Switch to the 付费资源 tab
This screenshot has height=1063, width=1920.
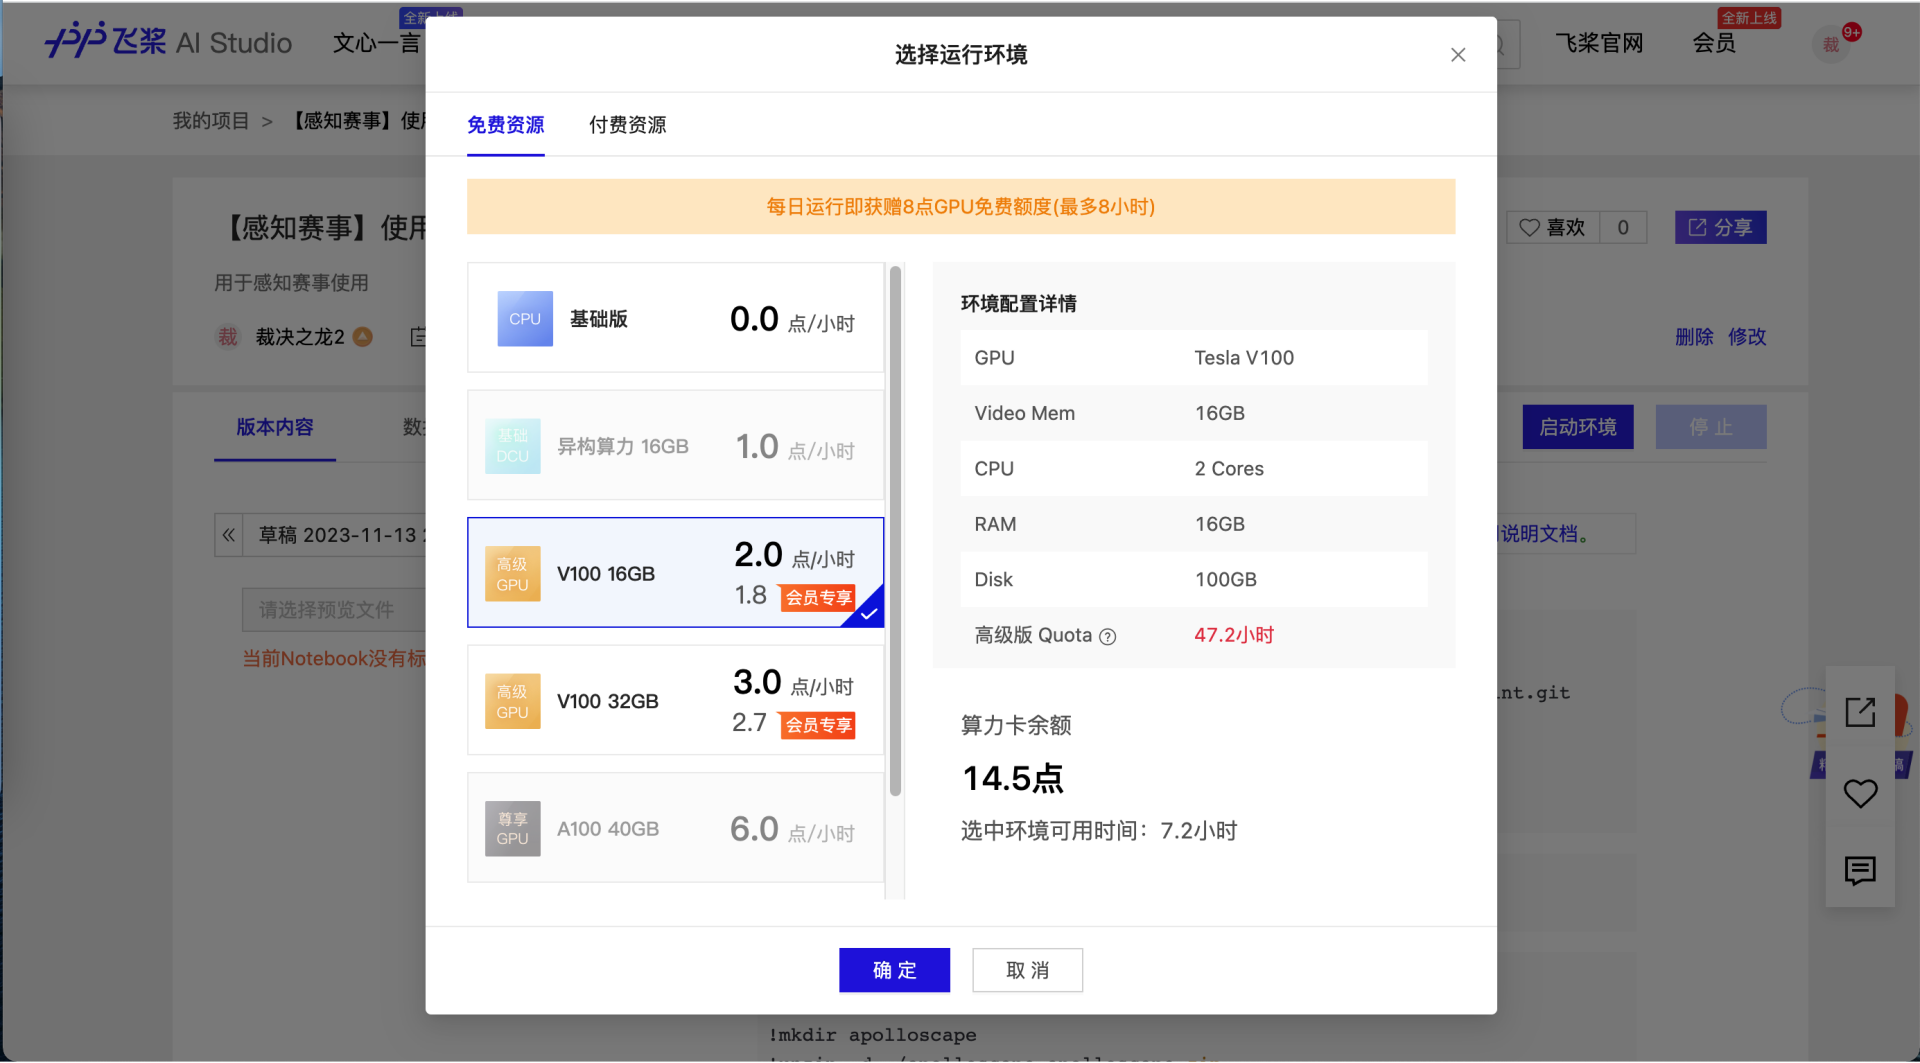[x=627, y=125]
